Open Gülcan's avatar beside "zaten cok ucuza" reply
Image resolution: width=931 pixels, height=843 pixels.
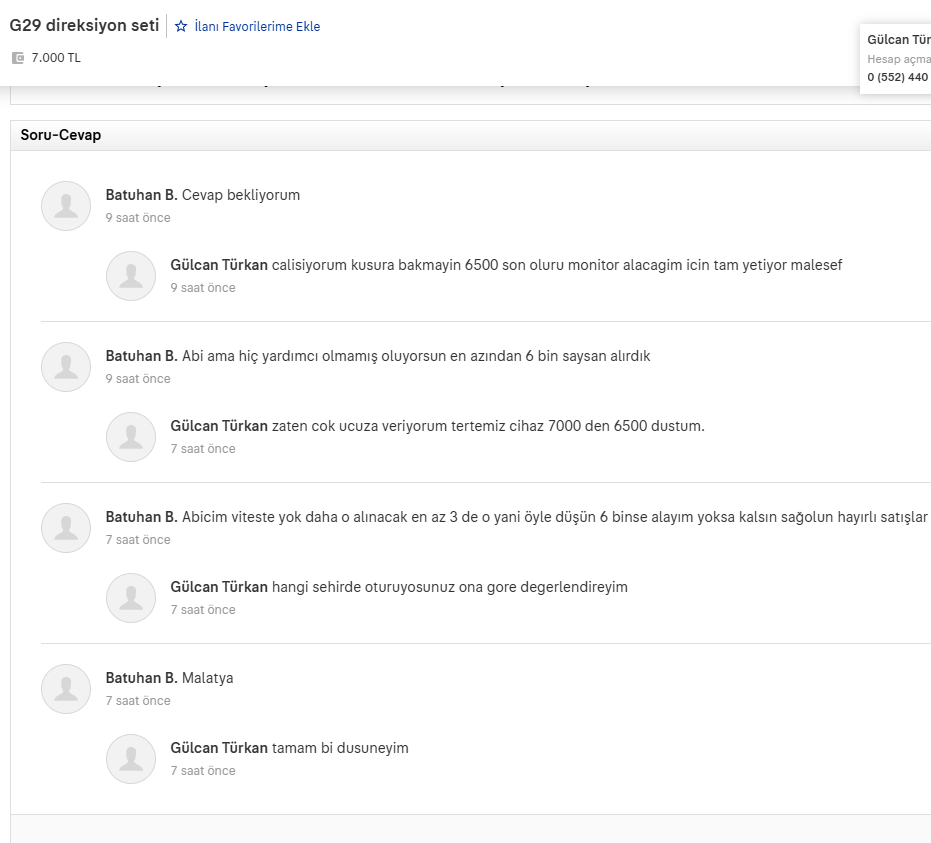click(131, 437)
